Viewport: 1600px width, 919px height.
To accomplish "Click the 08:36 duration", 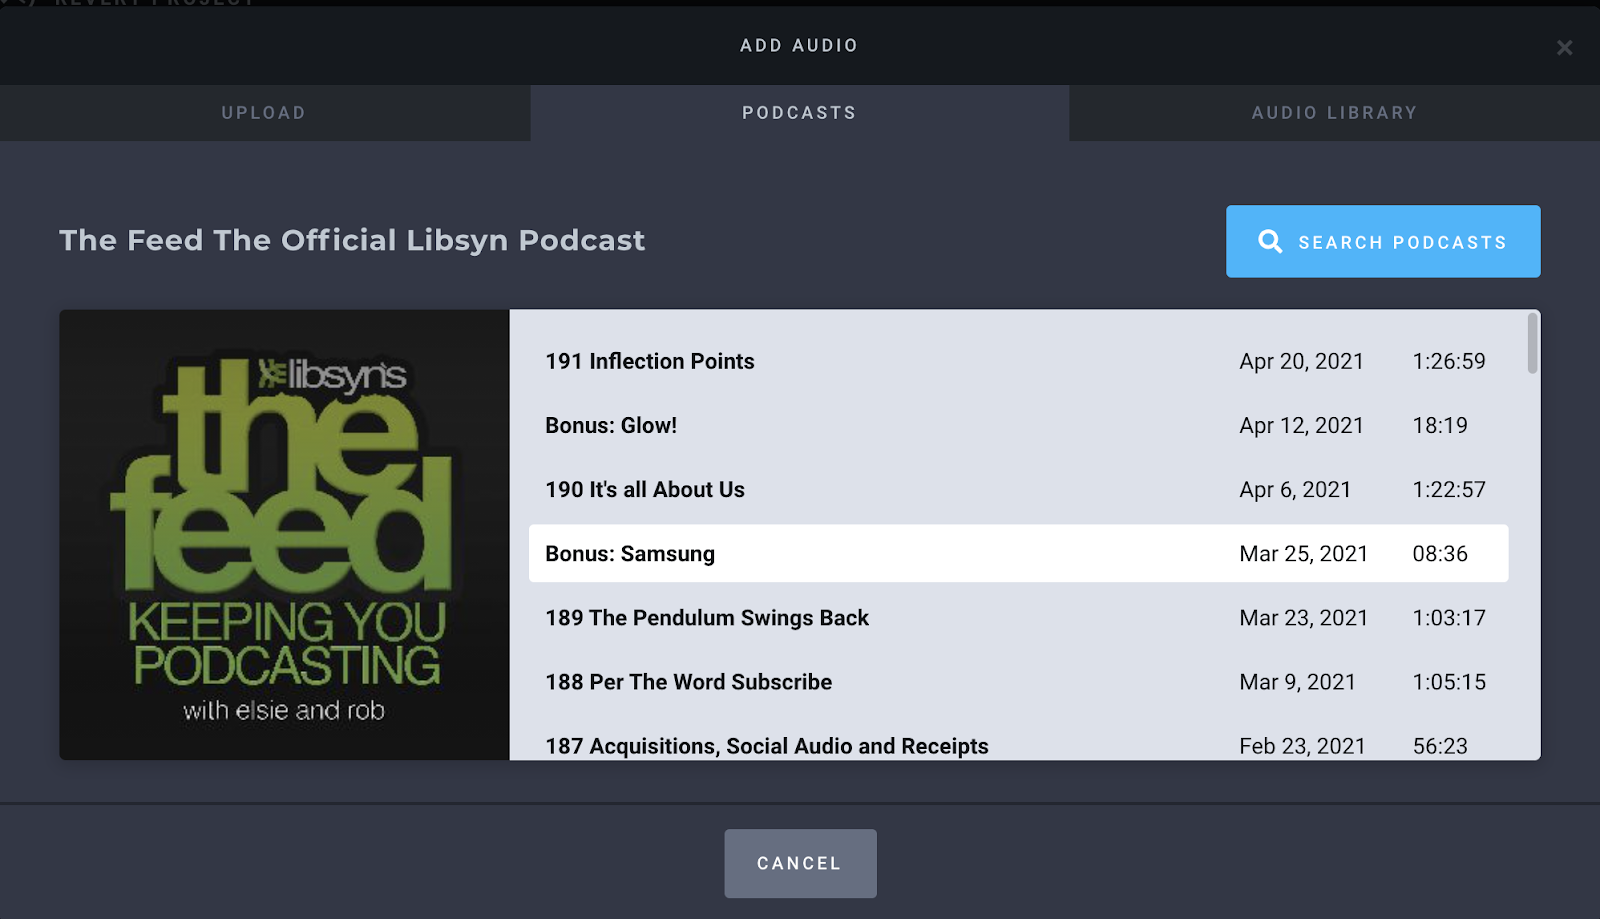I will 1440,553.
